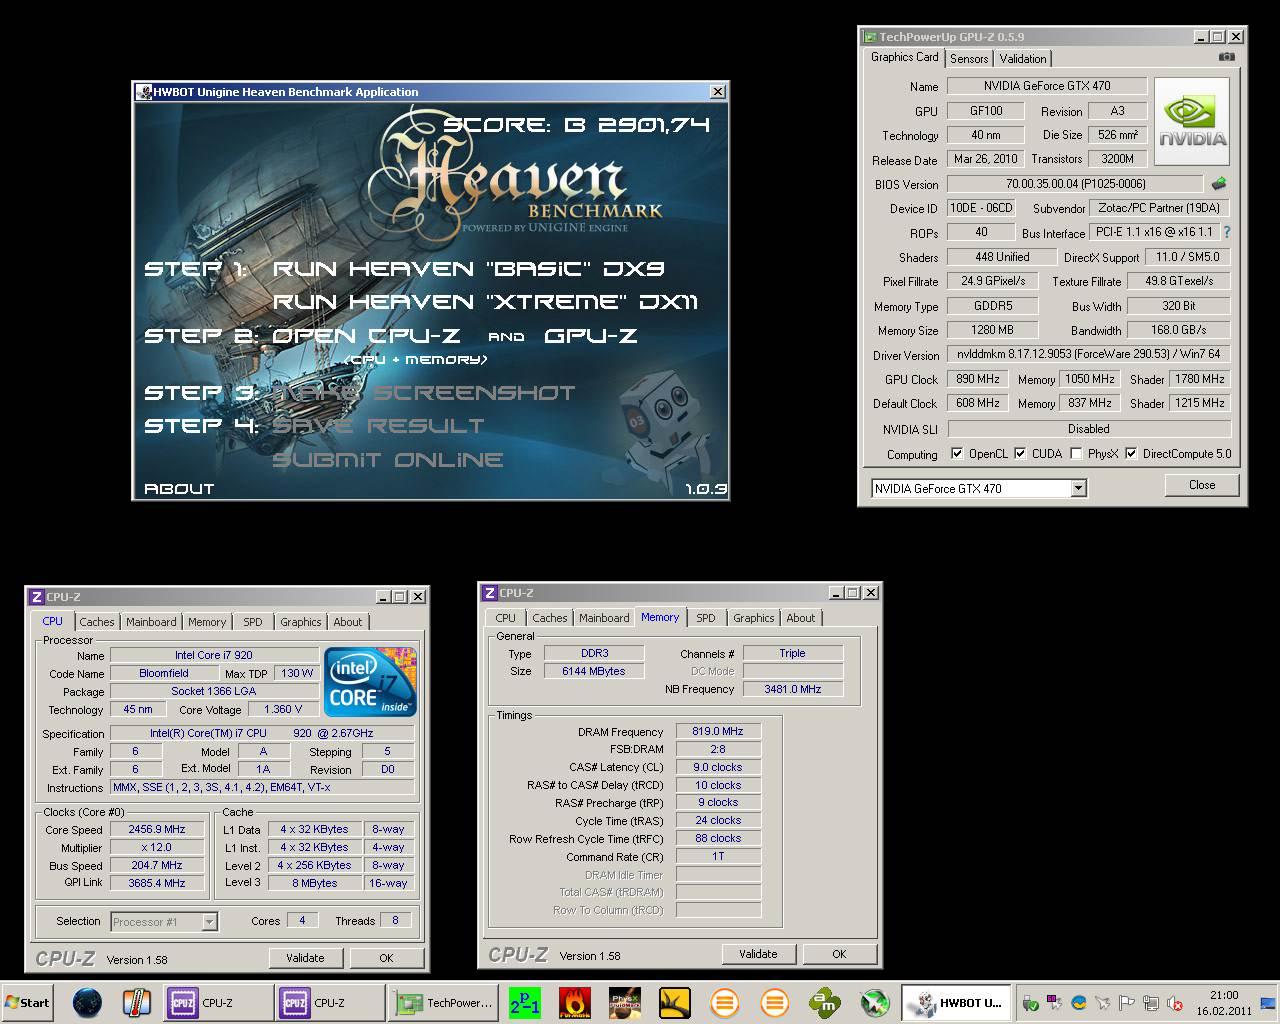Image resolution: width=1280 pixels, height=1024 pixels.
Task: Click the HWBOT Heaven title bar icon
Action: click(144, 92)
